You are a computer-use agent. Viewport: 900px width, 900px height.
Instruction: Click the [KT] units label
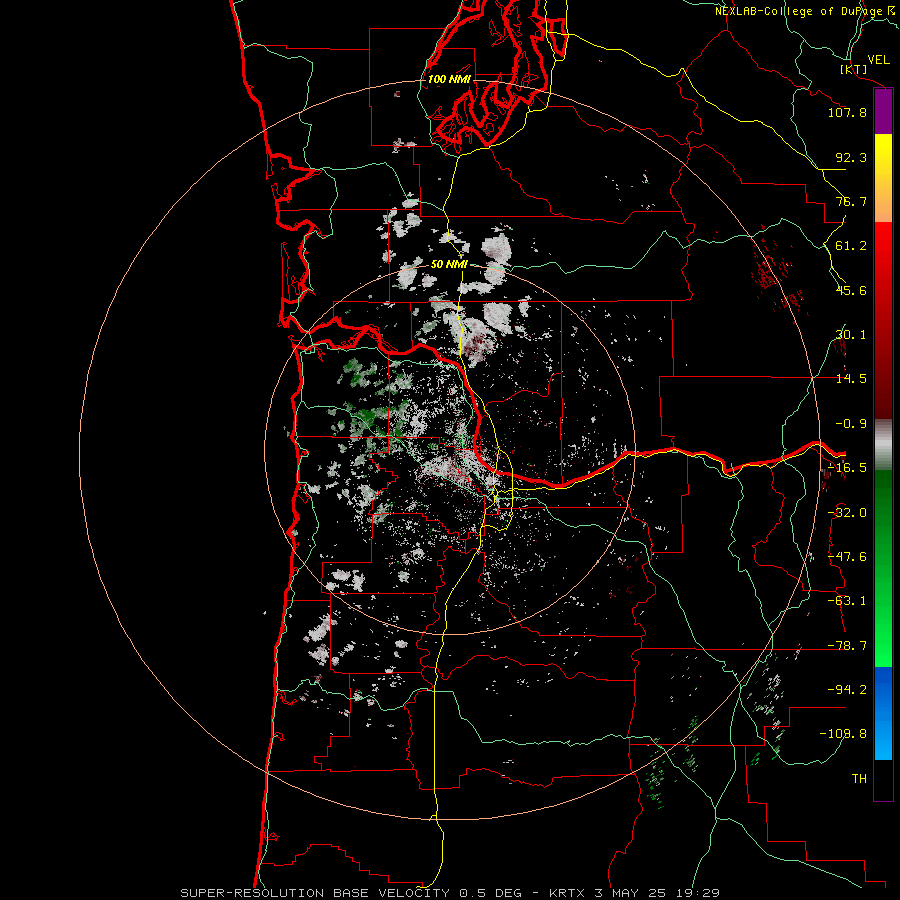854,69
